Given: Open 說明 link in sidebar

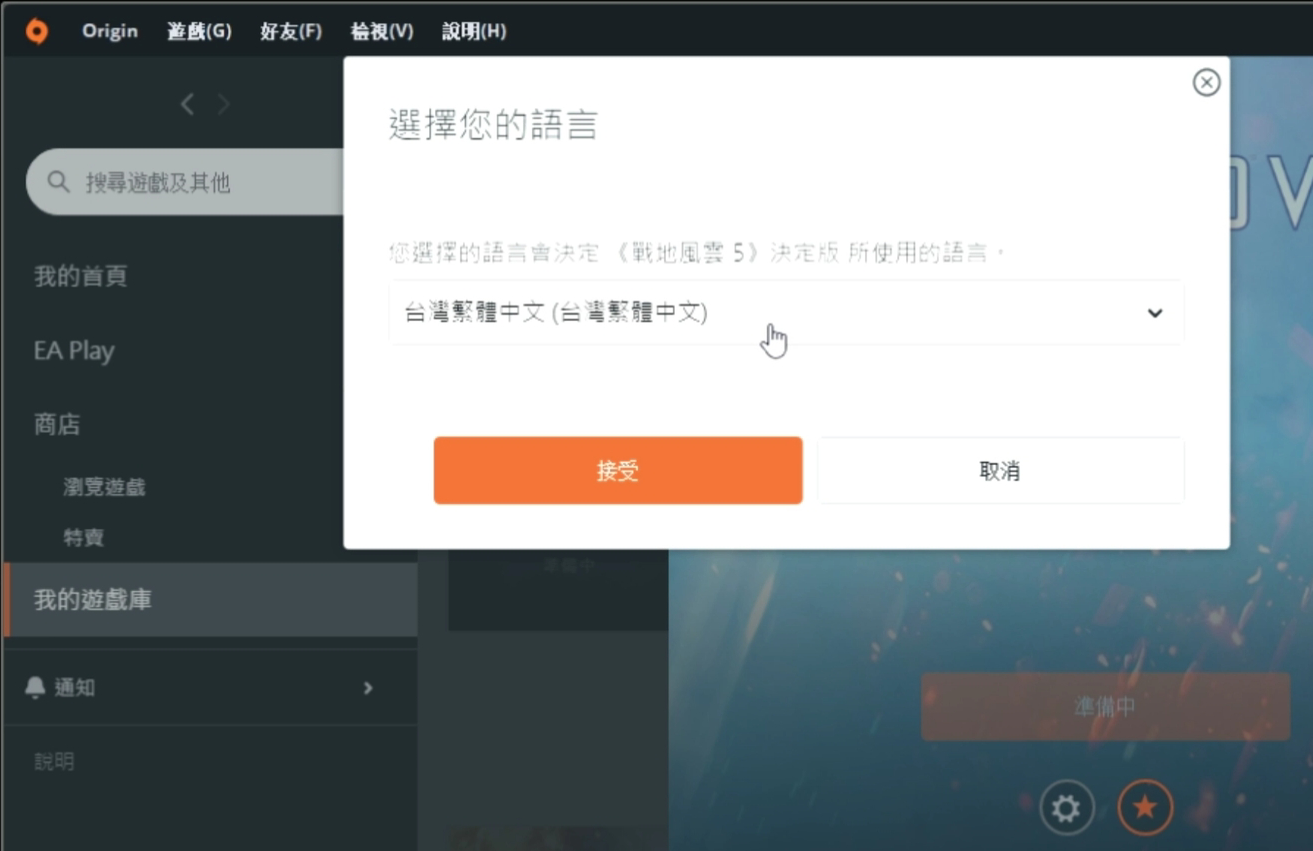Looking at the screenshot, I should point(54,762).
